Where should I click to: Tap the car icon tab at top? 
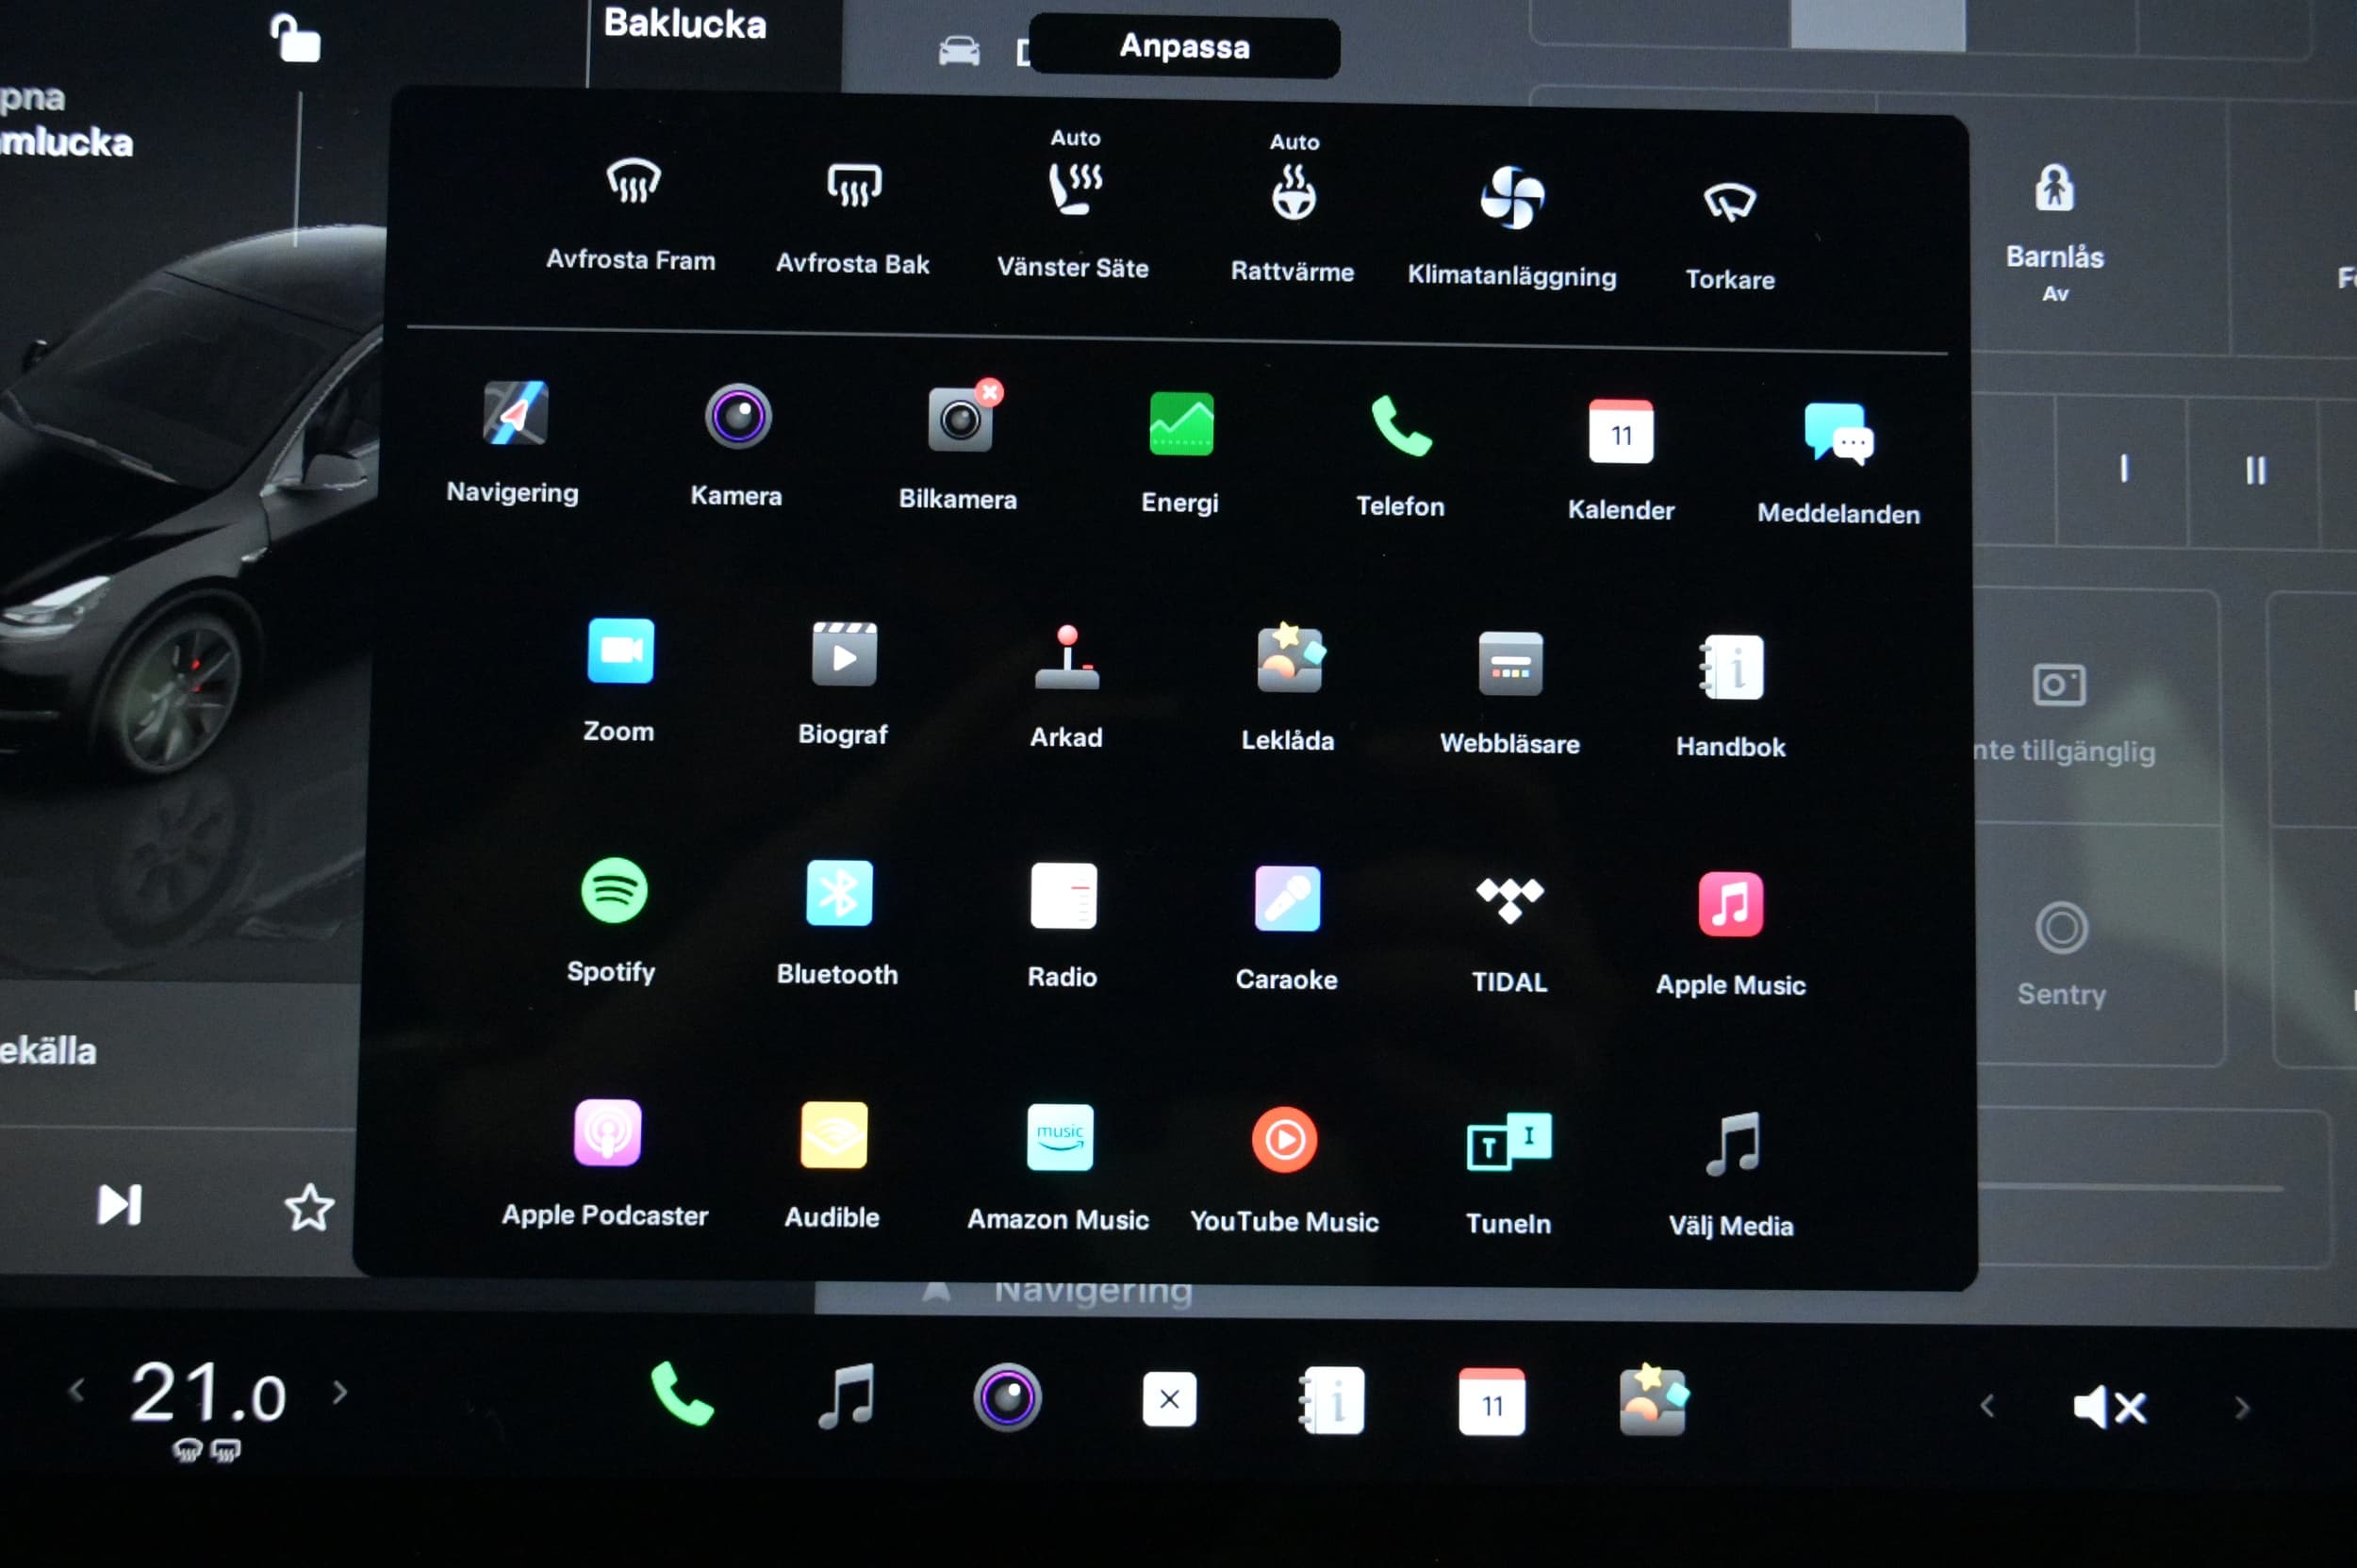[959, 50]
